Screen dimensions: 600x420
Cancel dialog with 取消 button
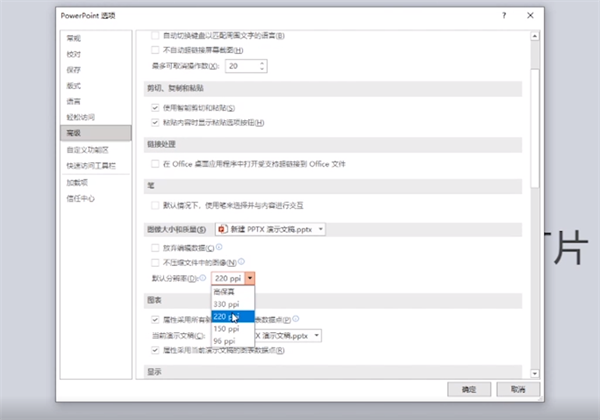pos(518,389)
